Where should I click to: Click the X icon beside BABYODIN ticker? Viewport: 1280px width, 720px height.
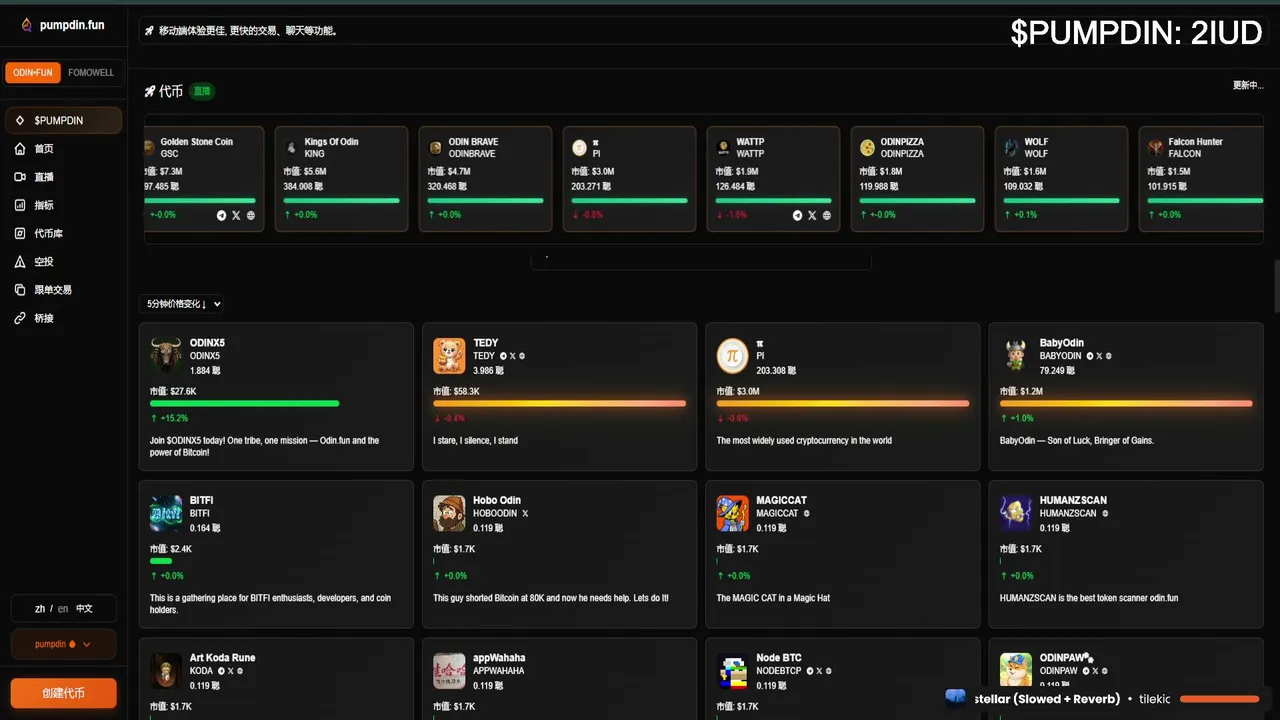1099,356
